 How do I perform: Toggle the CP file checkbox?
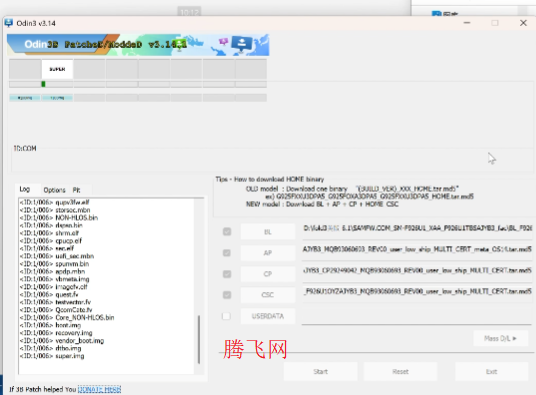pos(227,274)
